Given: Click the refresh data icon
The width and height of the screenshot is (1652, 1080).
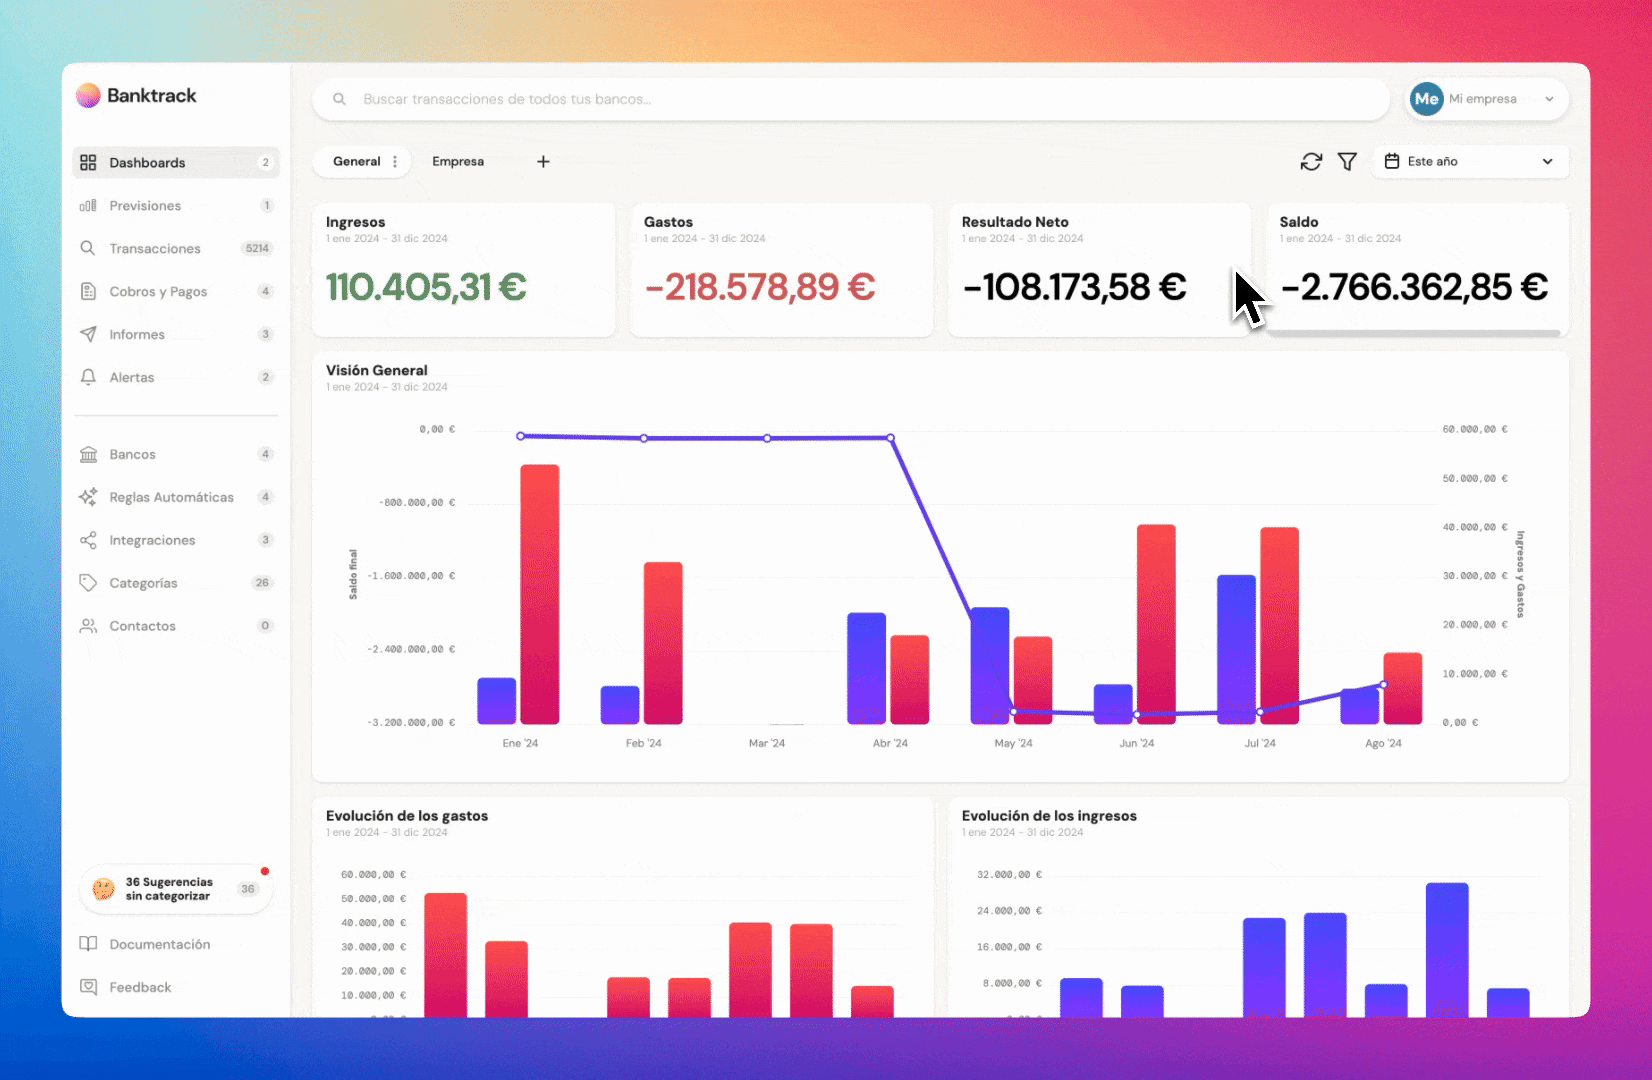Looking at the screenshot, I should coord(1311,162).
